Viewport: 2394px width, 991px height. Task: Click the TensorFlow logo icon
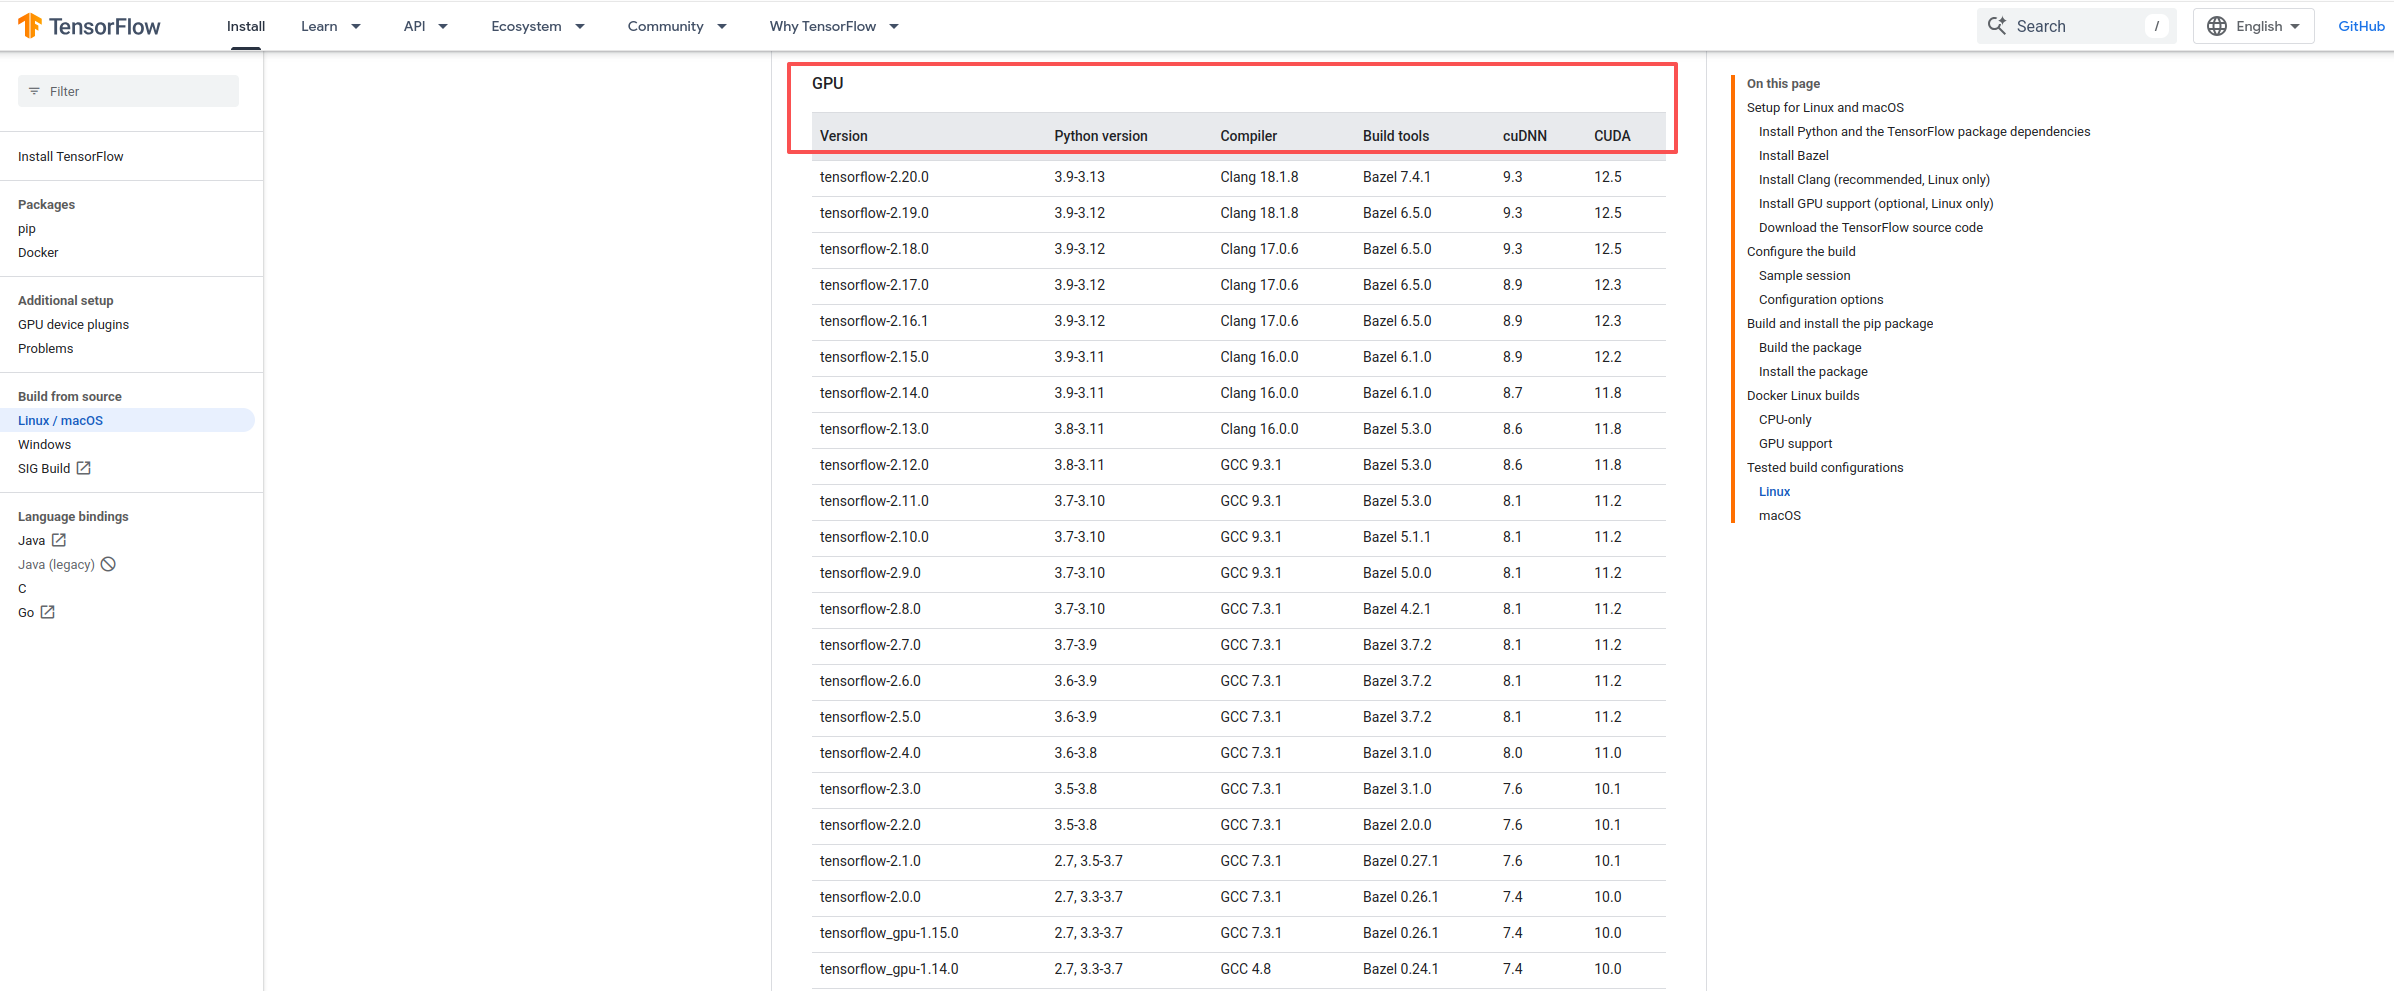click(x=30, y=26)
